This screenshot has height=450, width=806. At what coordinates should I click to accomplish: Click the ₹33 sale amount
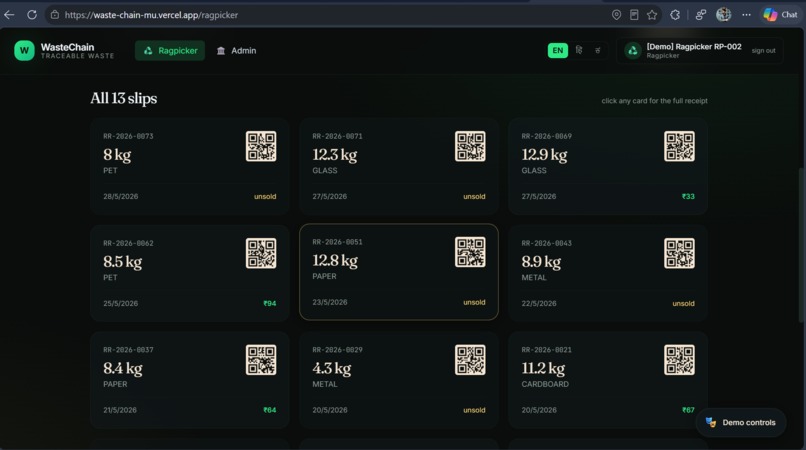688,196
